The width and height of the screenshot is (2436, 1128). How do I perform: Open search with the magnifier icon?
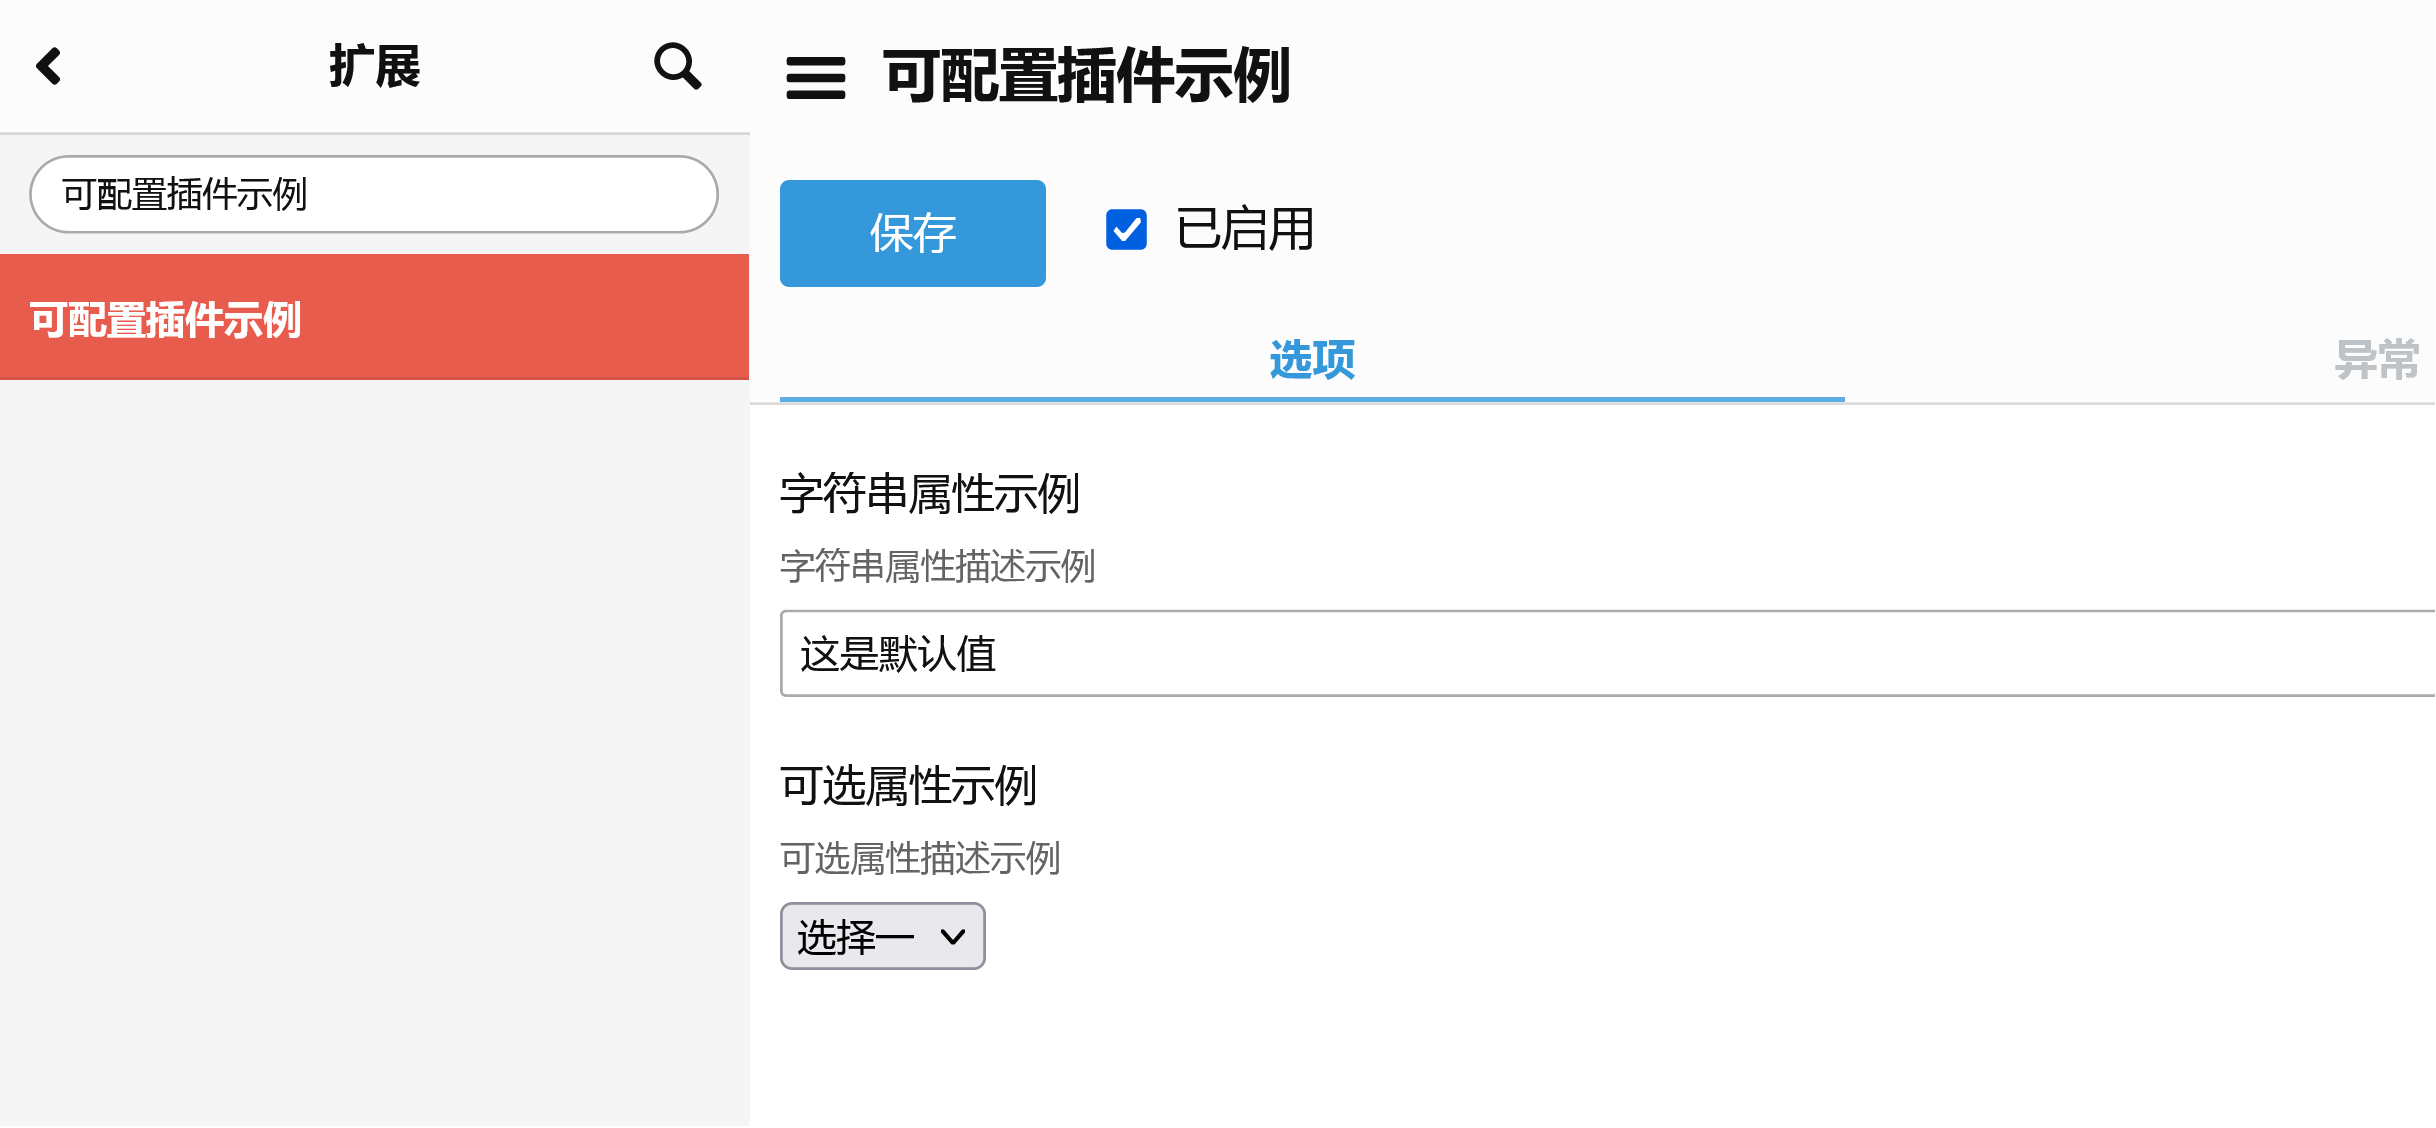coord(677,67)
